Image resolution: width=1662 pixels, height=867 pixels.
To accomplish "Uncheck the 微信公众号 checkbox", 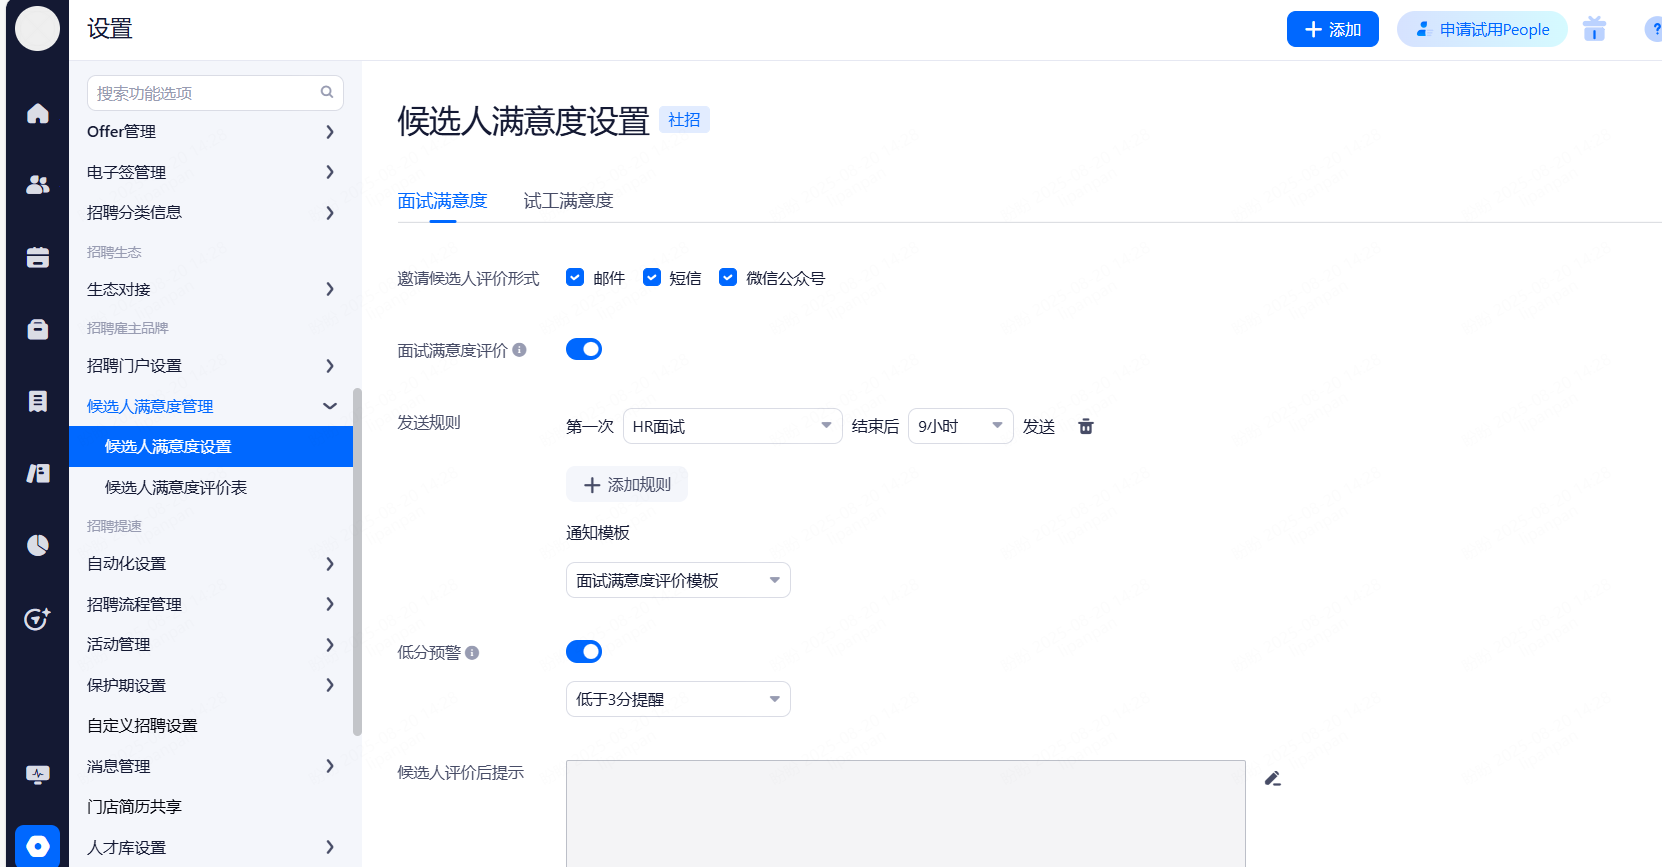I will [x=728, y=277].
